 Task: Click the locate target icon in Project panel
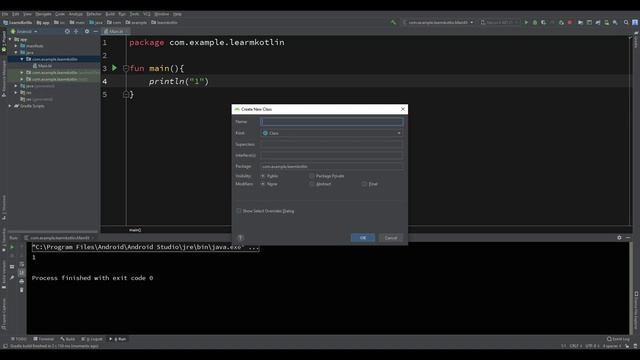click(67, 31)
